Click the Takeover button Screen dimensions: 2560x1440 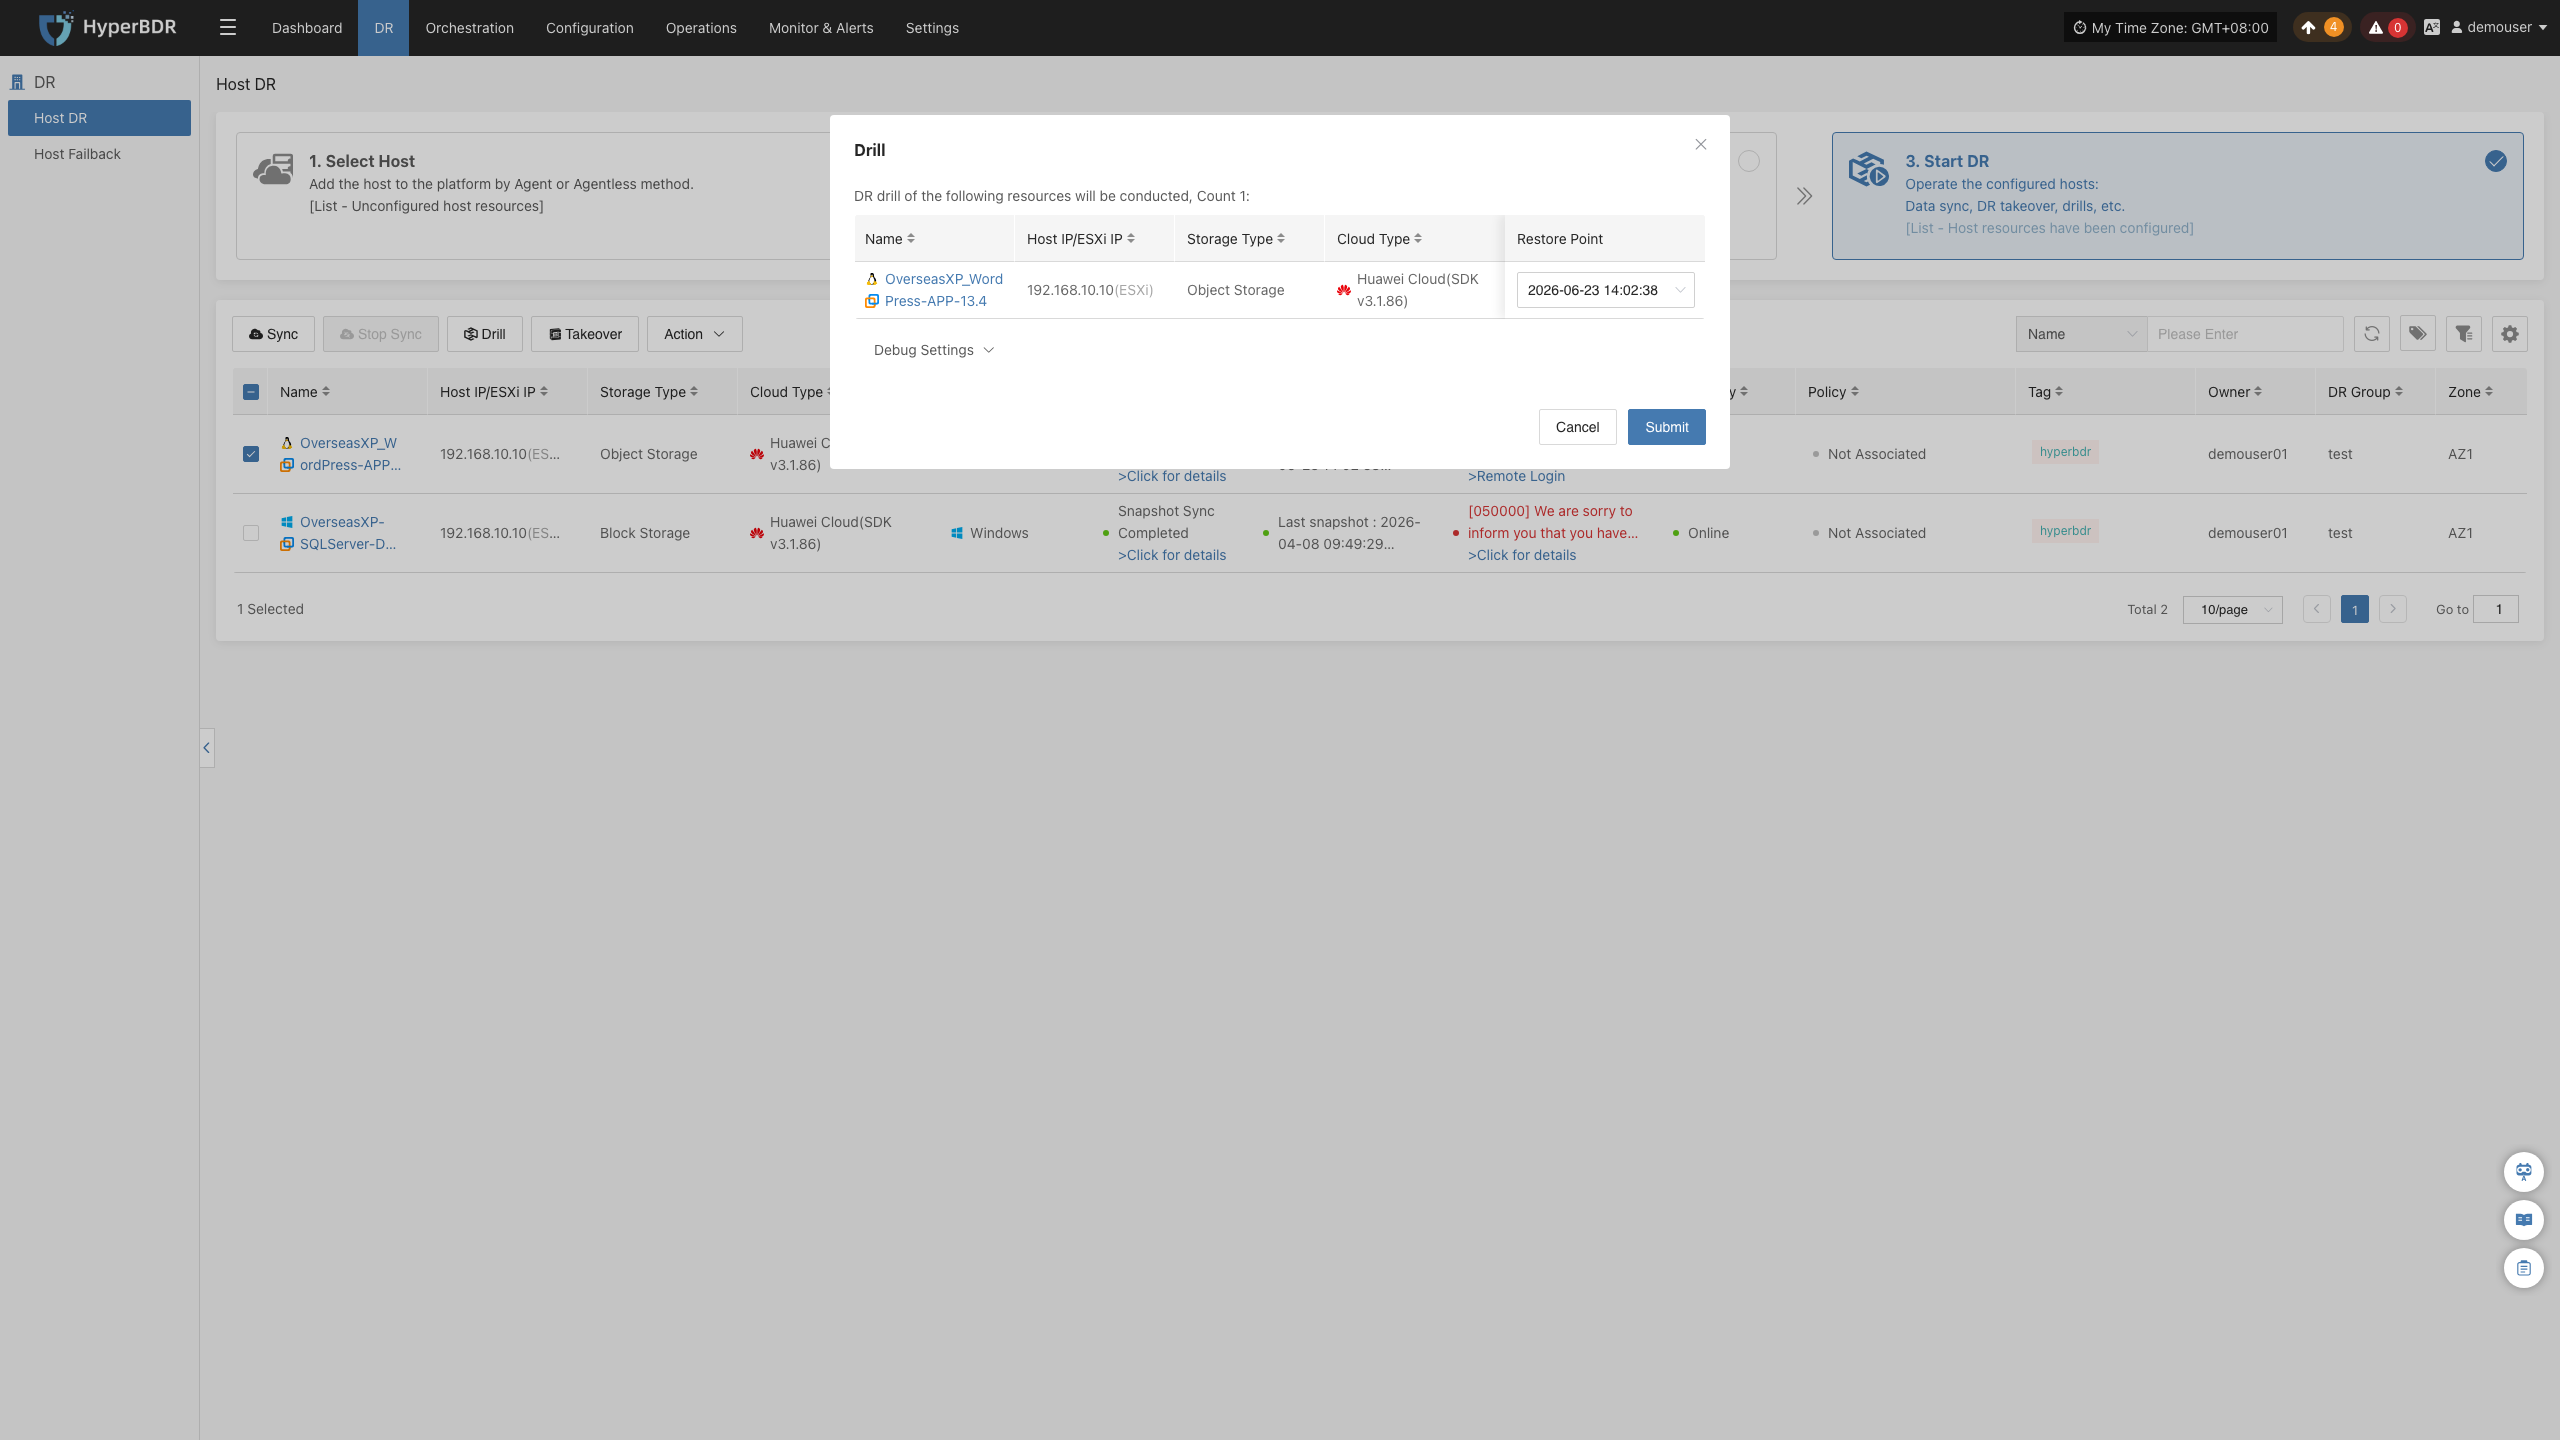pos(584,334)
